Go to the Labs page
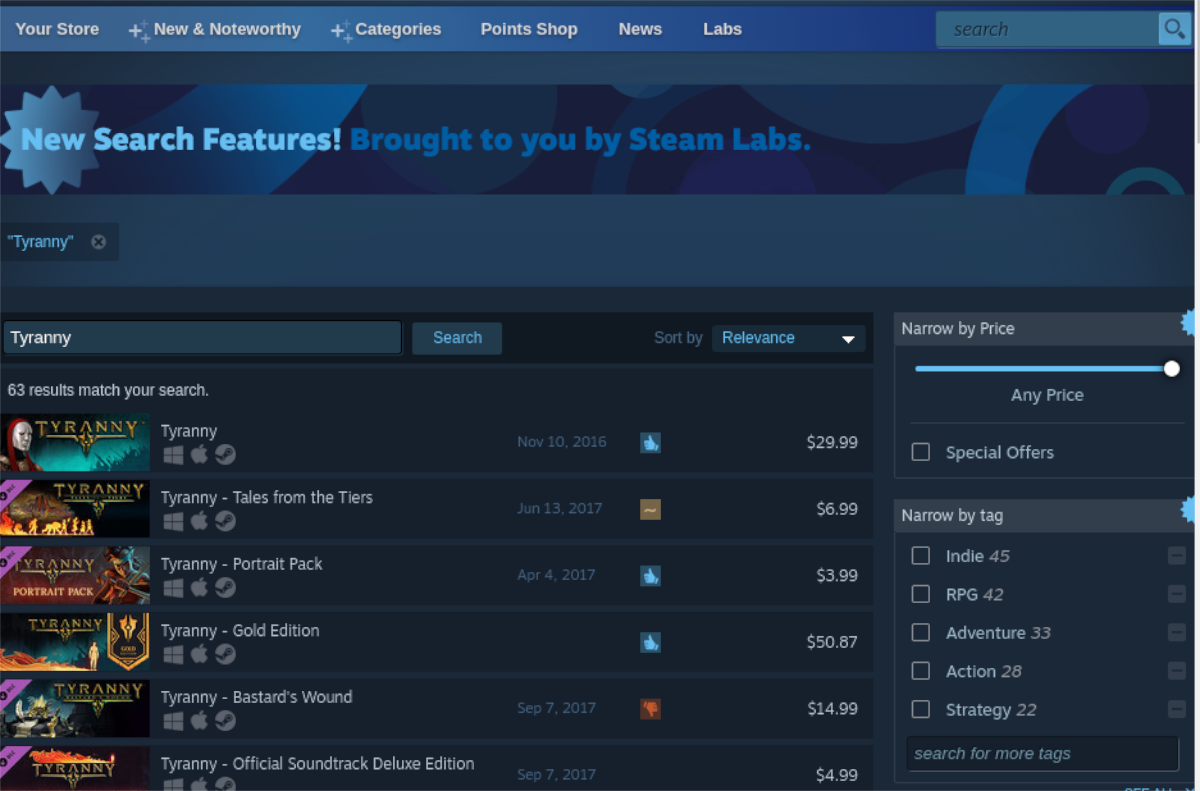The image size is (1200, 791). click(722, 29)
